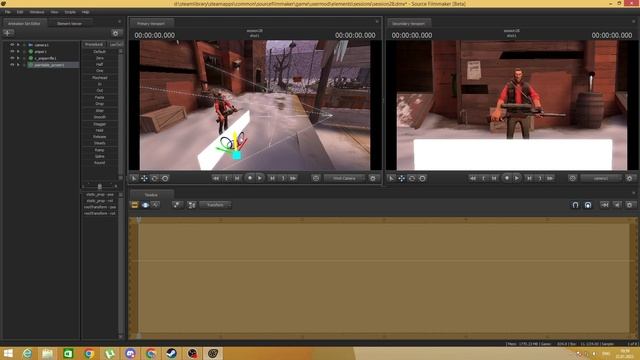
Task: Choose rotate tool in Secondary Viewport
Action: [412, 178]
